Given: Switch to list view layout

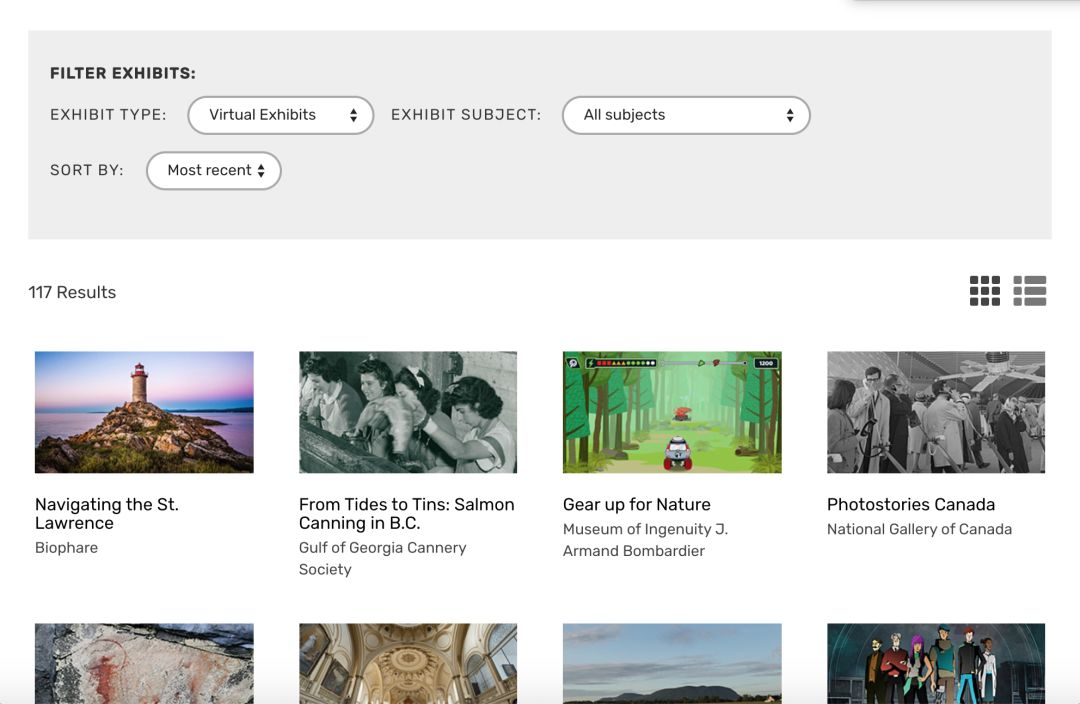Looking at the screenshot, I should point(1029,291).
